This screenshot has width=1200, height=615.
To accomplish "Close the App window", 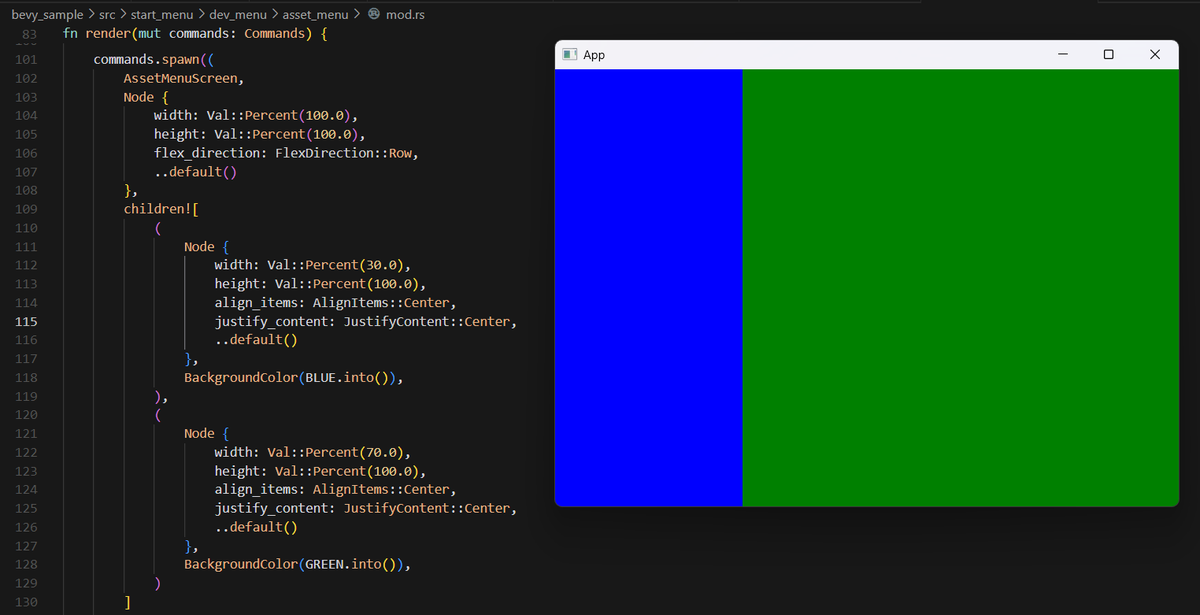I will (1155, 55).
